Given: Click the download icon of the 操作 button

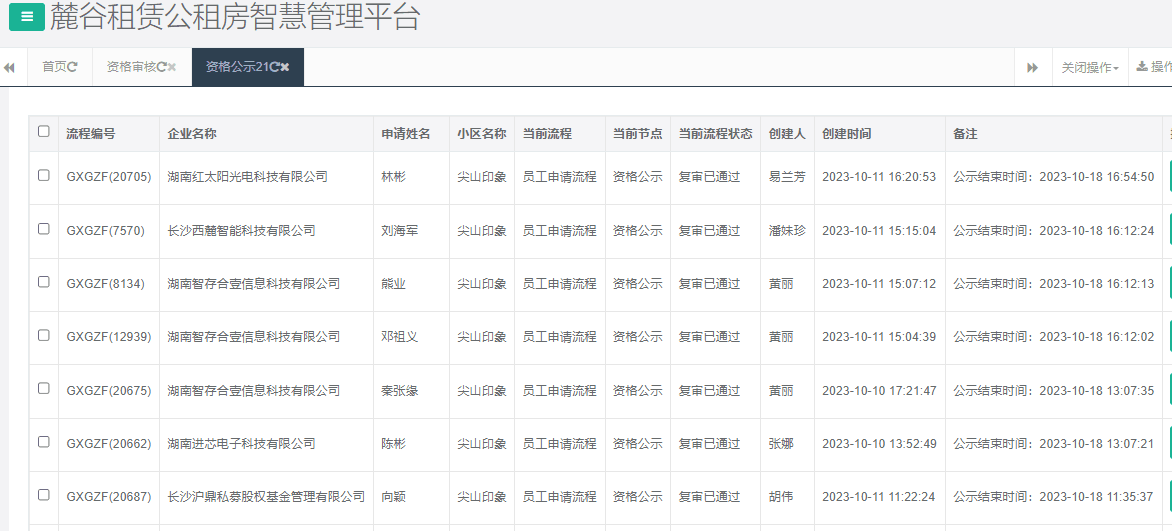Looking at the screenshot, I should [x=1141, y=67].
